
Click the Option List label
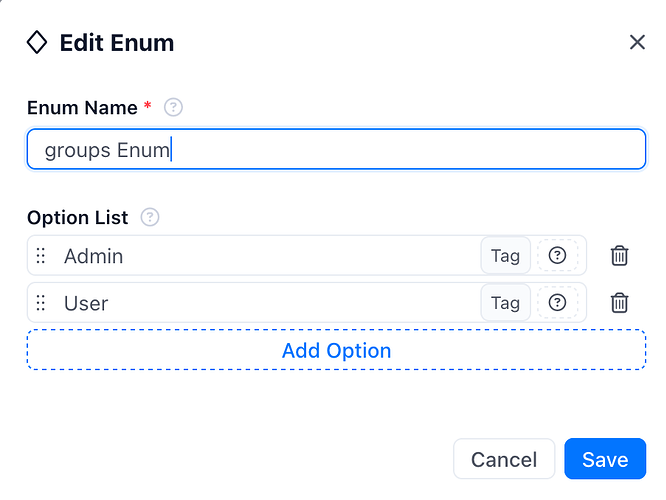pyautogui.click(x=78, y=218)
